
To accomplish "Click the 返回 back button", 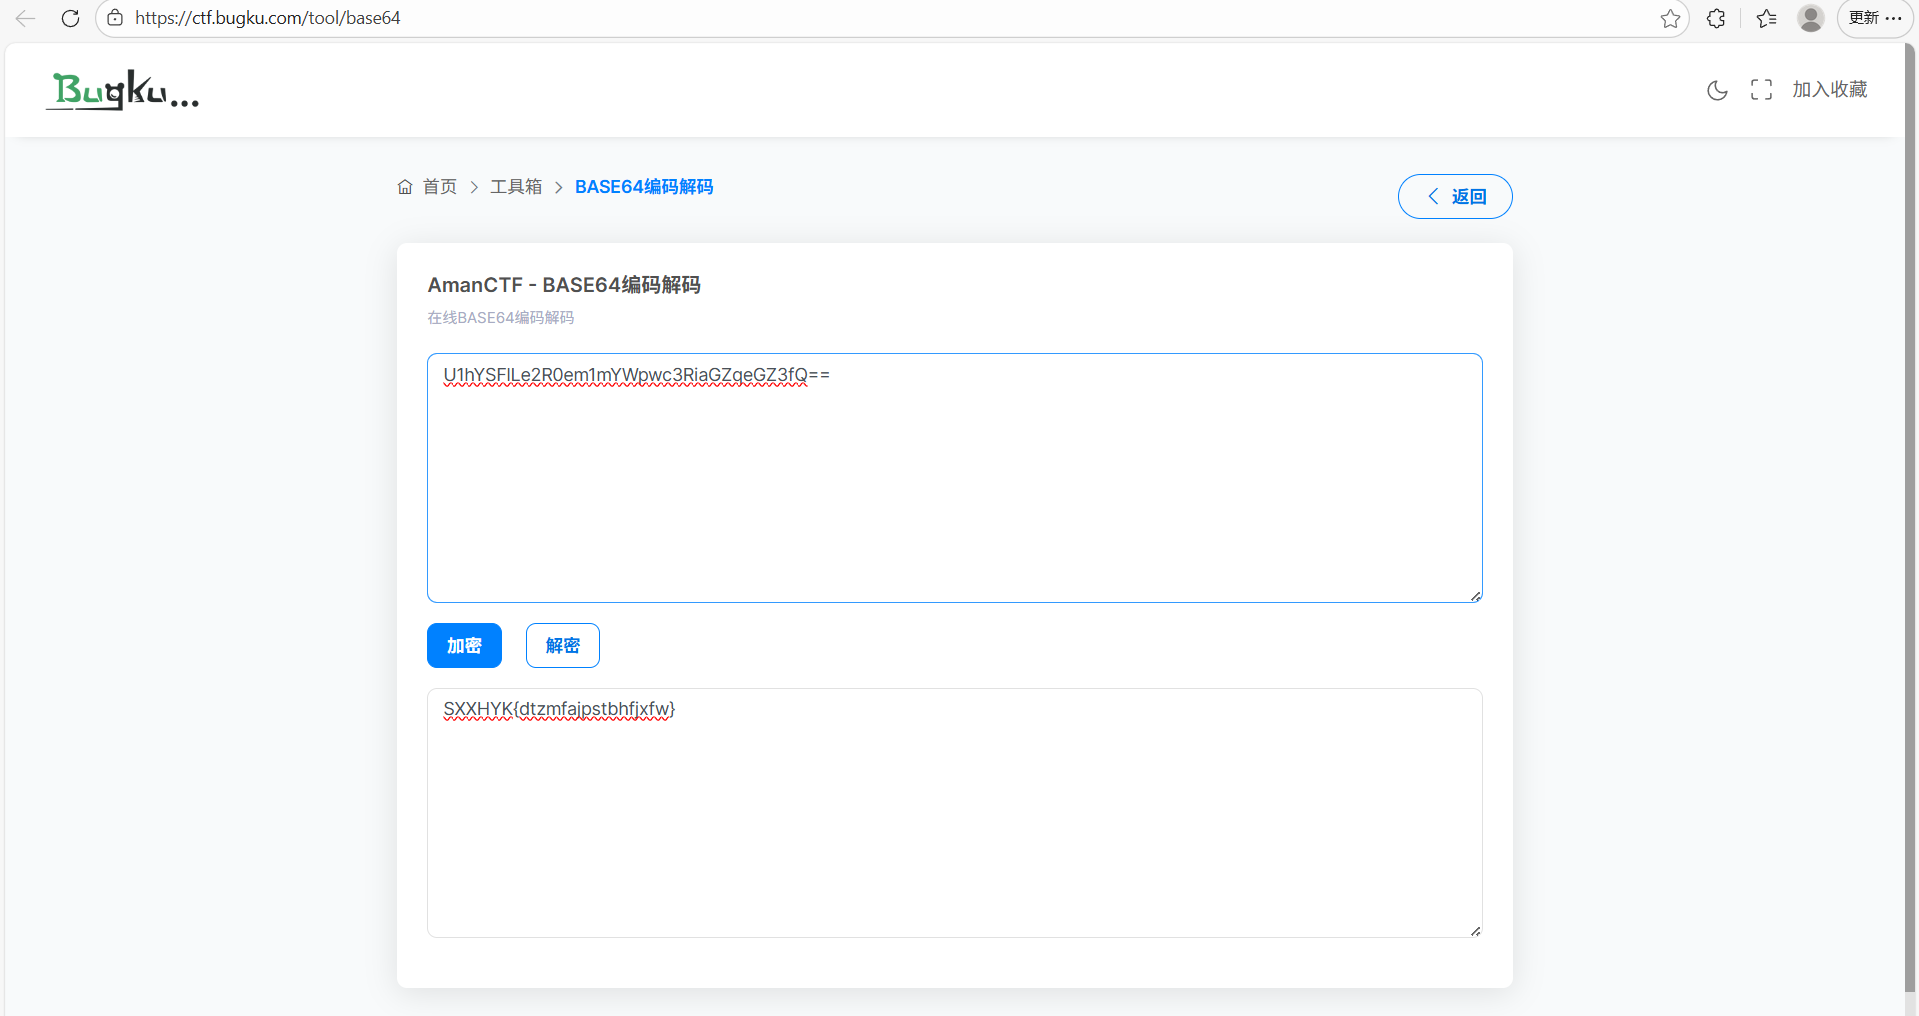I will tap(1455, 196).
